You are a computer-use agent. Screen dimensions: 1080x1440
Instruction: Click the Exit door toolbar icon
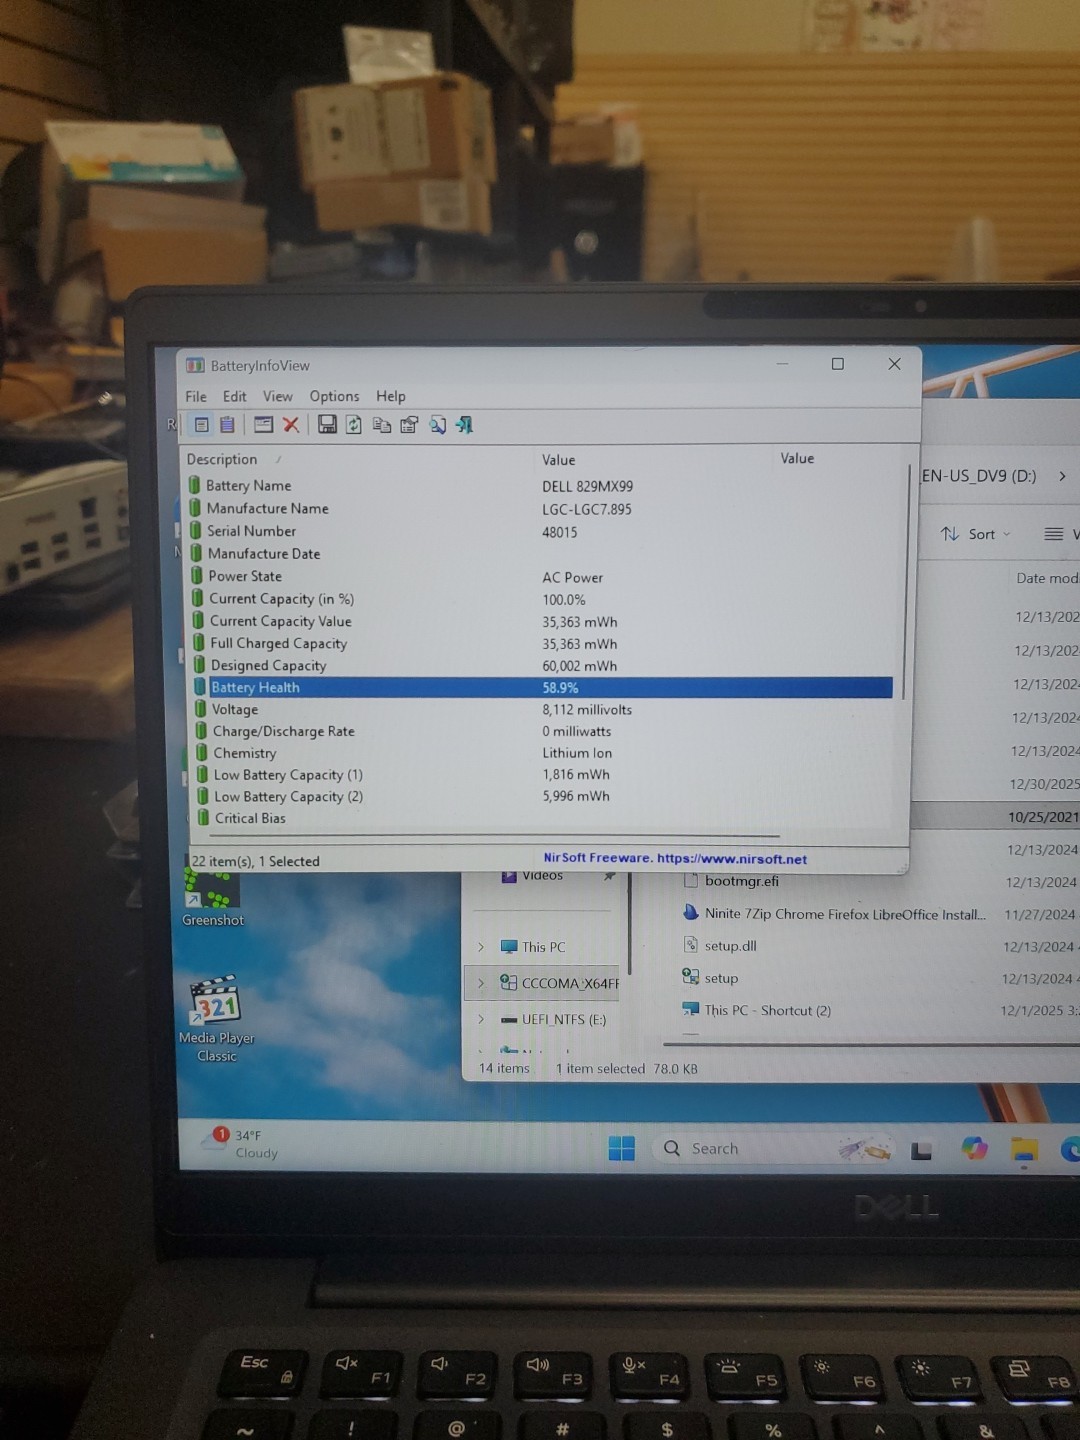464,425
